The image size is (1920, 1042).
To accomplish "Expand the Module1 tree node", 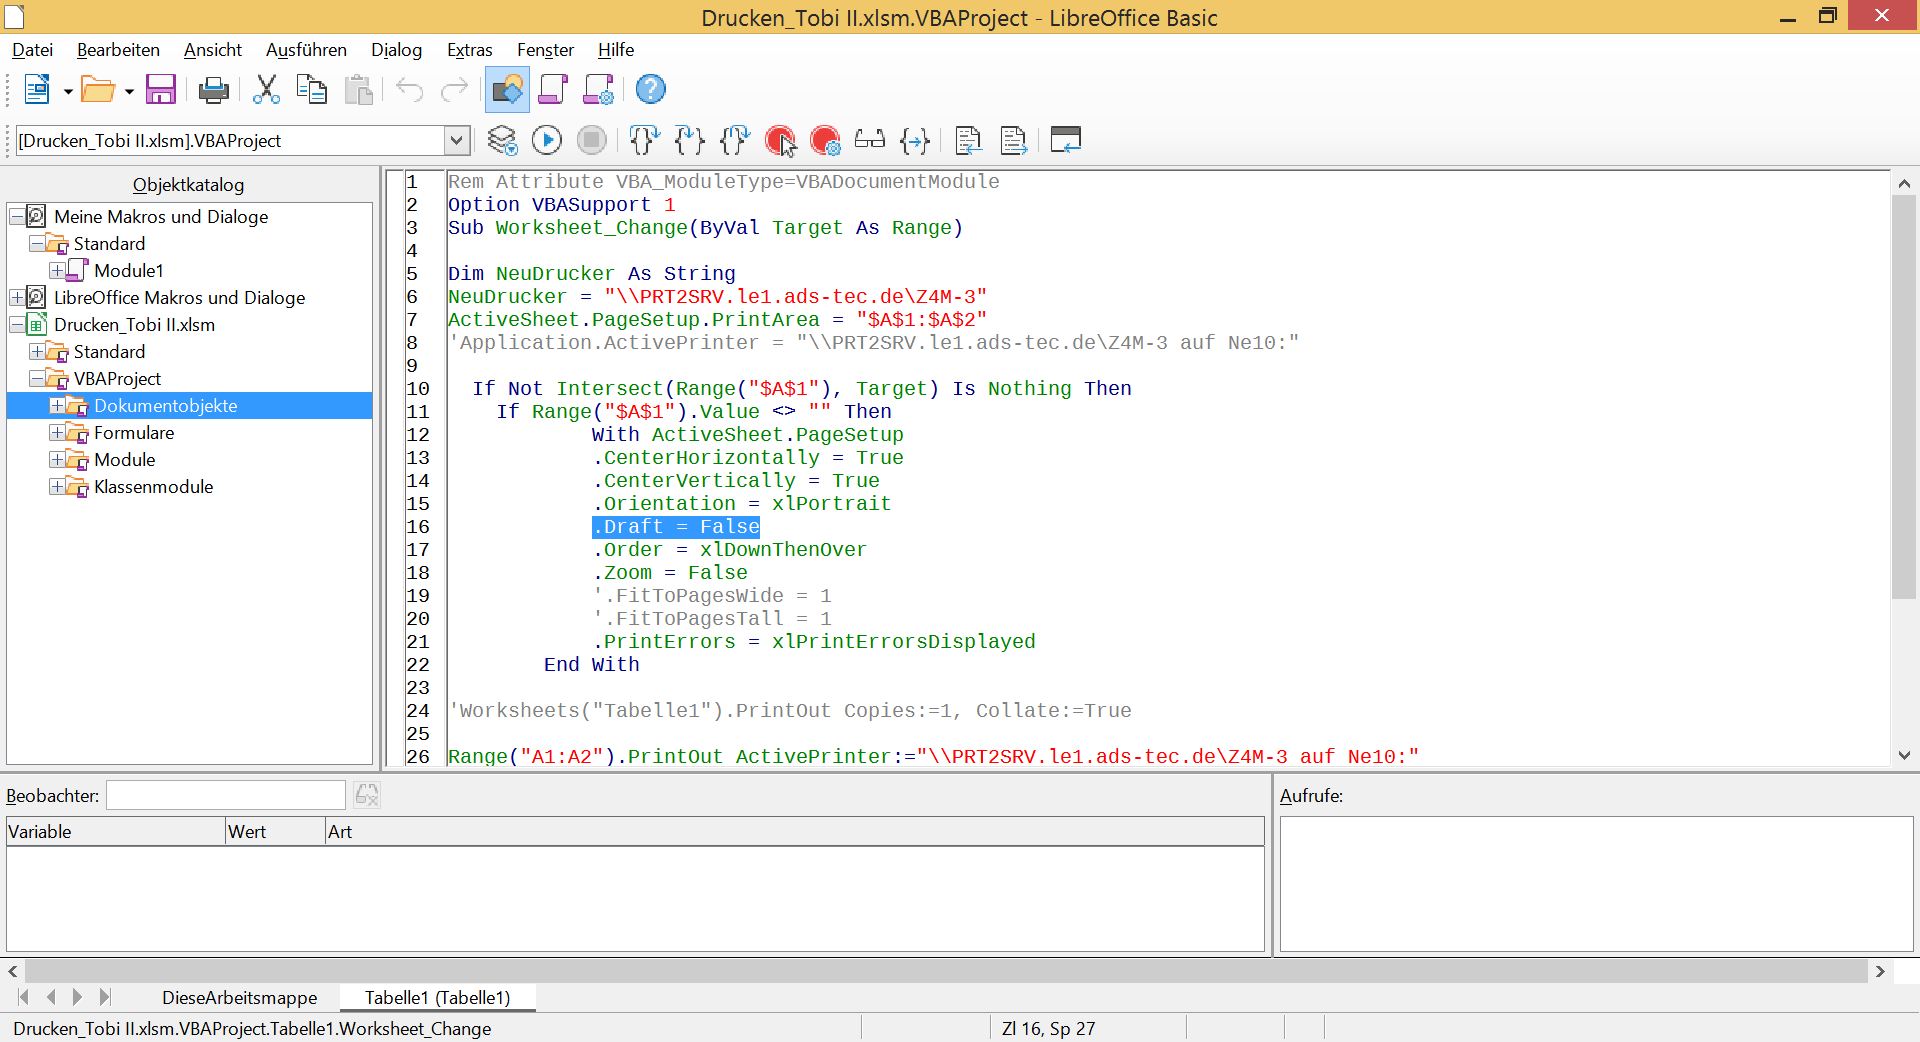I will coord(57,271).
